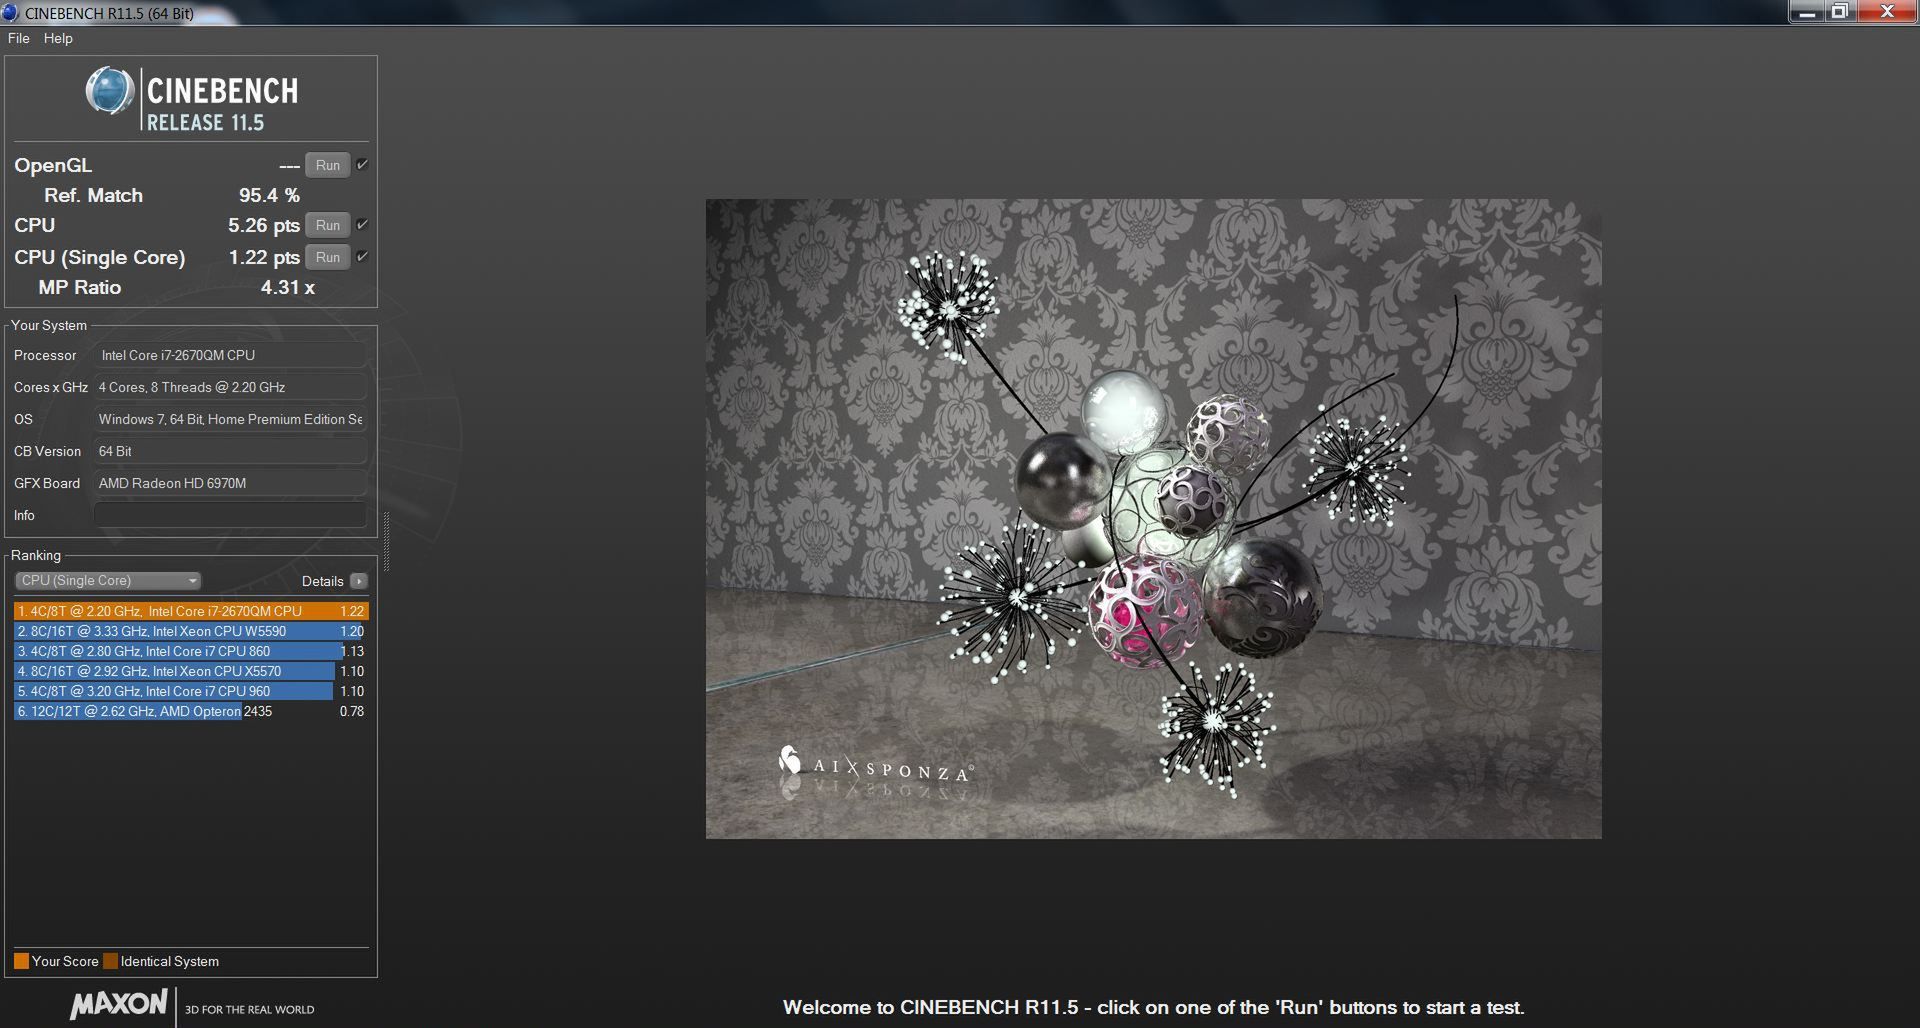This screenshot has height=1028, width=1920.
Task: Click the side panel collapse grip handle
Action: tap(386, 541)
